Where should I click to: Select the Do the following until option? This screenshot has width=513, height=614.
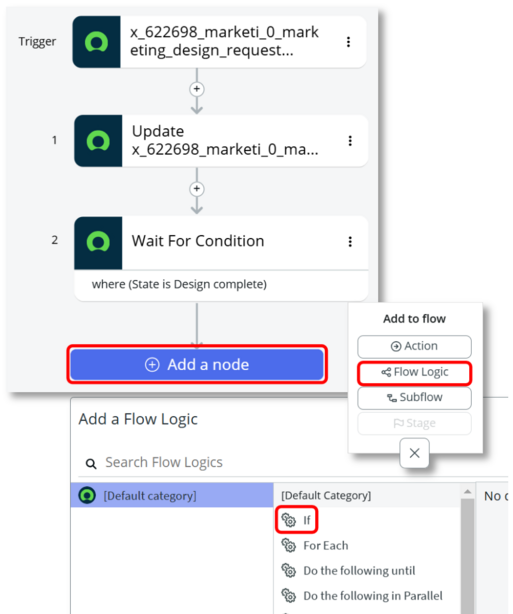[x=349, y=571]
